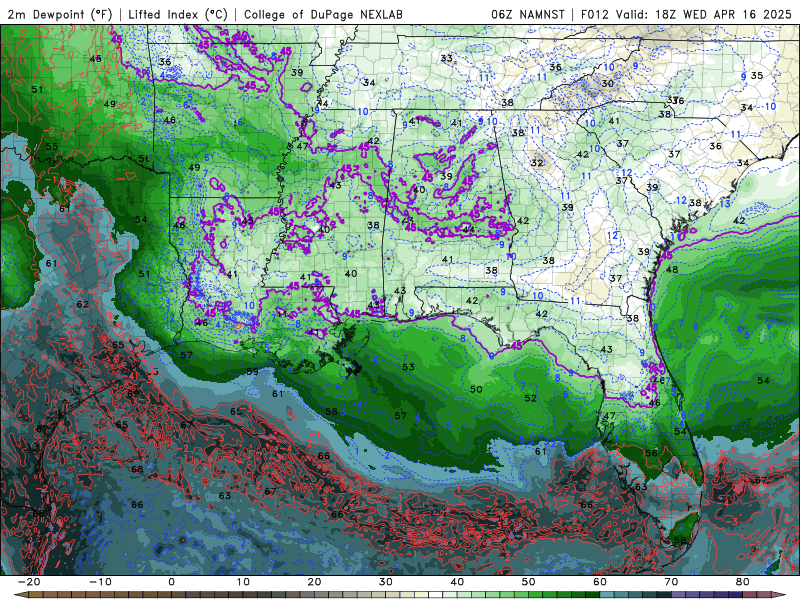Click the 'F012 Valid: 18Z WED APR 16 2025' text
Screen dimensions: 800x600
pos(686,14)
